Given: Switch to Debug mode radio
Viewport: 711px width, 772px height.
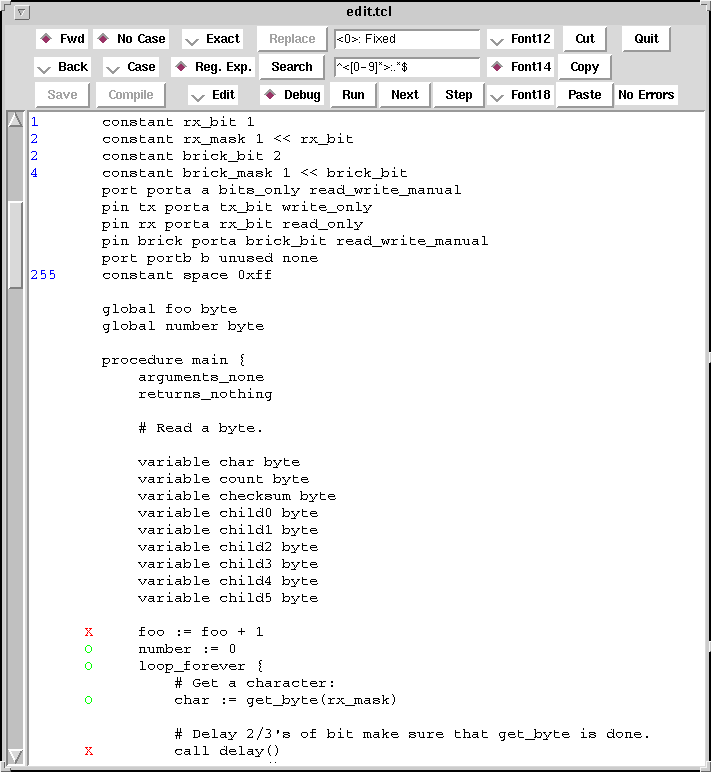Looking at the screenshot, I should [292, 95].
